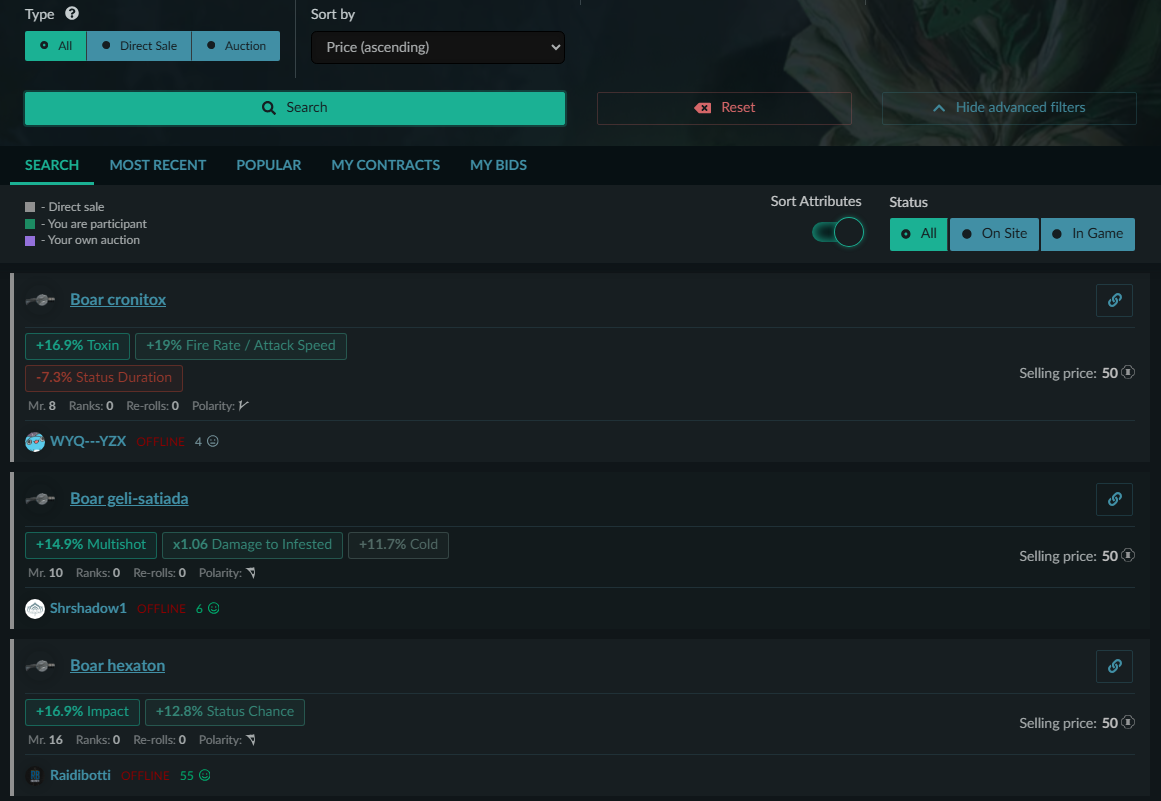
Task: Click the green participant legend swatch
Action: pos(30,224)
